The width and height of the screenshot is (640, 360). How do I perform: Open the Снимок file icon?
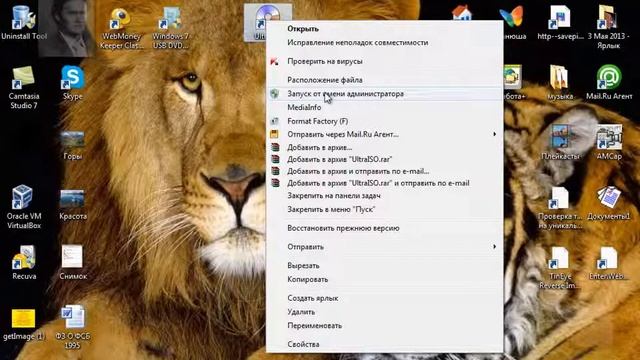coord(73,262)
